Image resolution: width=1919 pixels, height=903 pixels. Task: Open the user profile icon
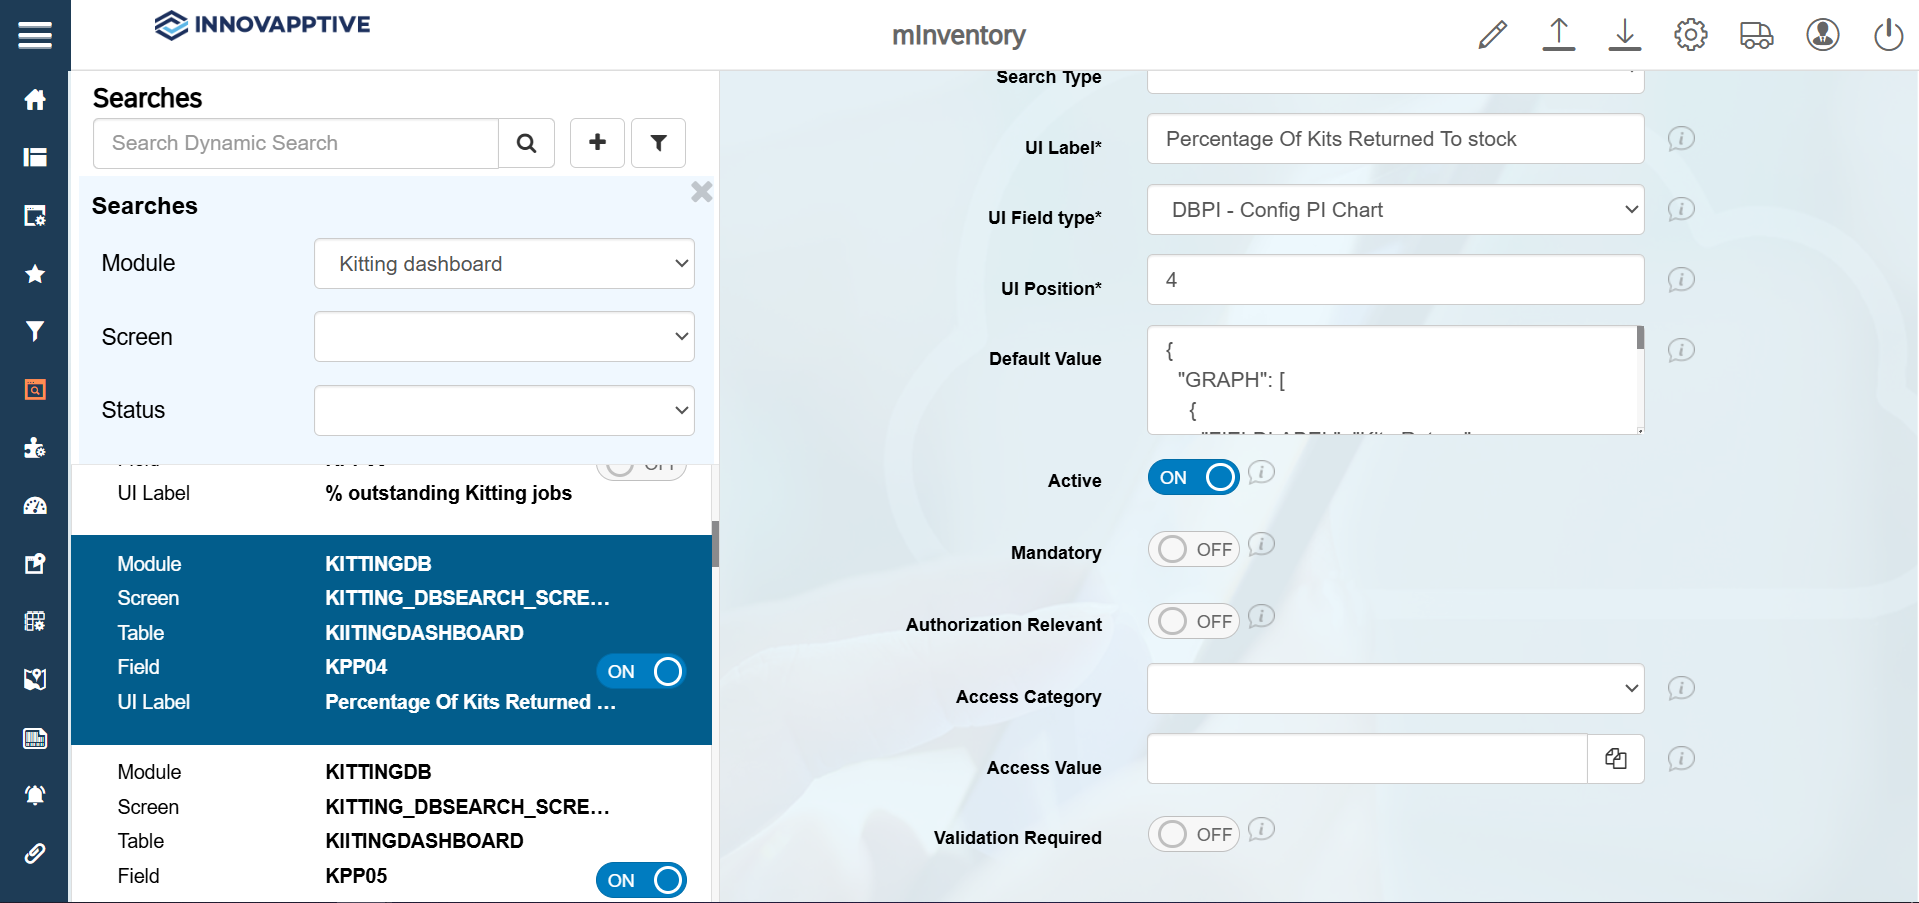coord(1822,35)
